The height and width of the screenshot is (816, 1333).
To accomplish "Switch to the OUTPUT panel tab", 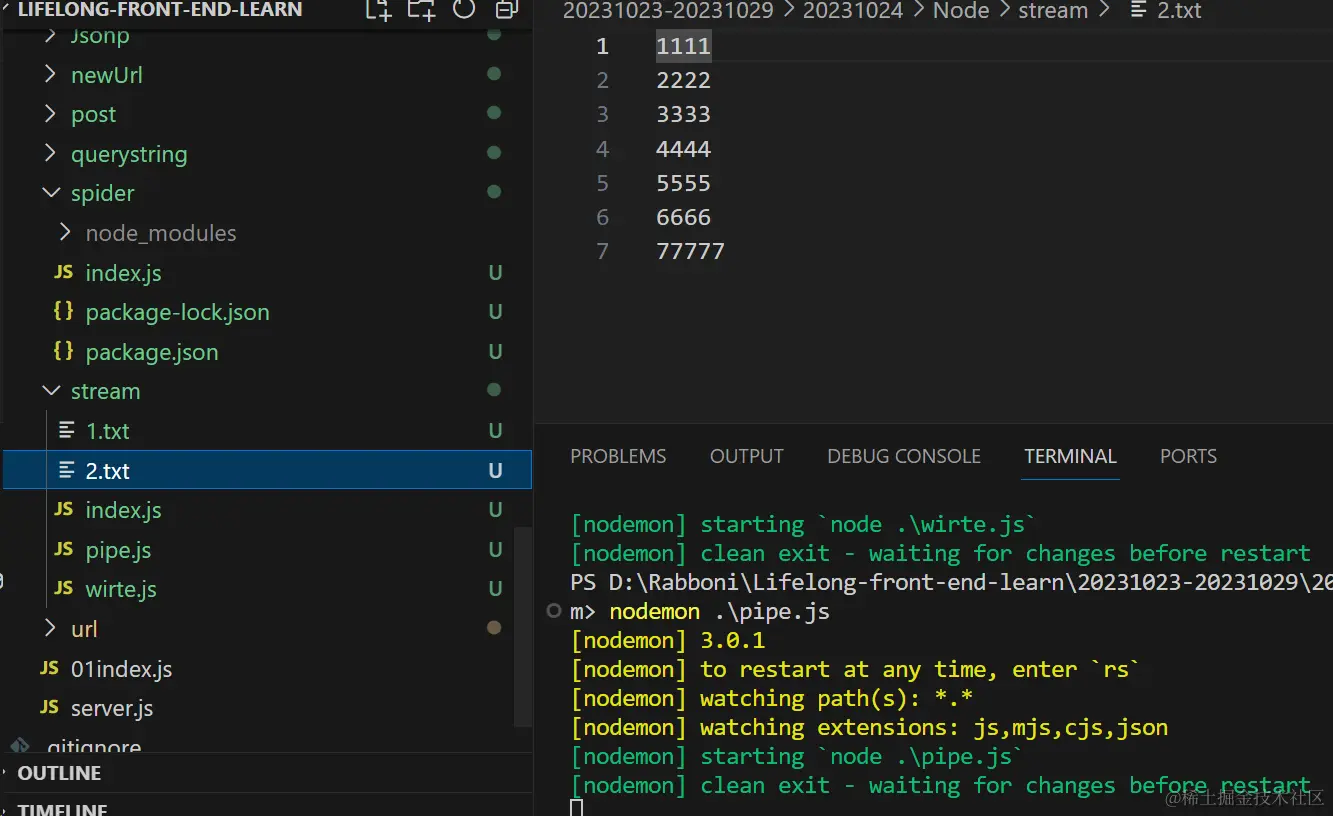I will [747, 456].
